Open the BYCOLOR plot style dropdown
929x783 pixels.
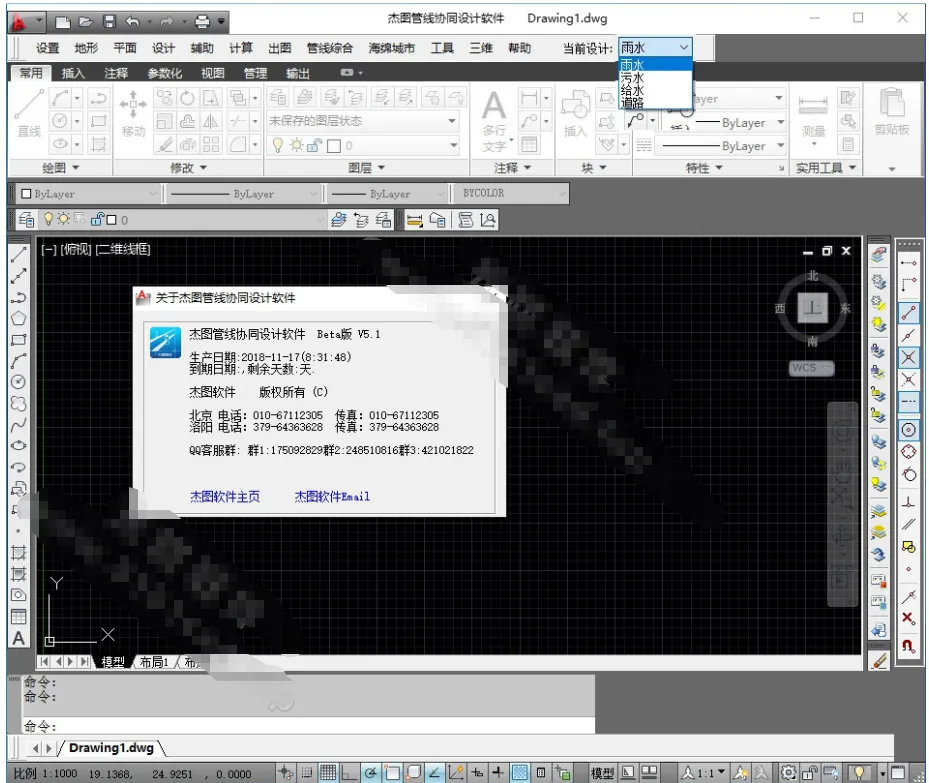[511, 193]
